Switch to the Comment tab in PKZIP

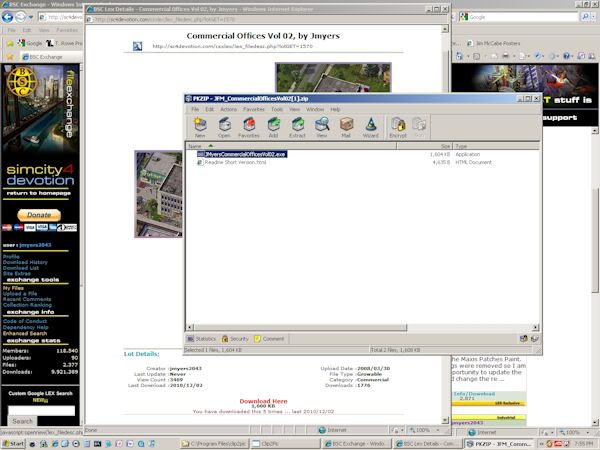click(269, 339)
